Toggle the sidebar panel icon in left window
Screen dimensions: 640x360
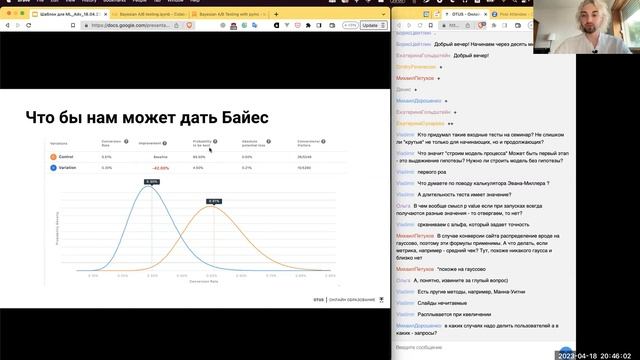(x=319, y=25)
